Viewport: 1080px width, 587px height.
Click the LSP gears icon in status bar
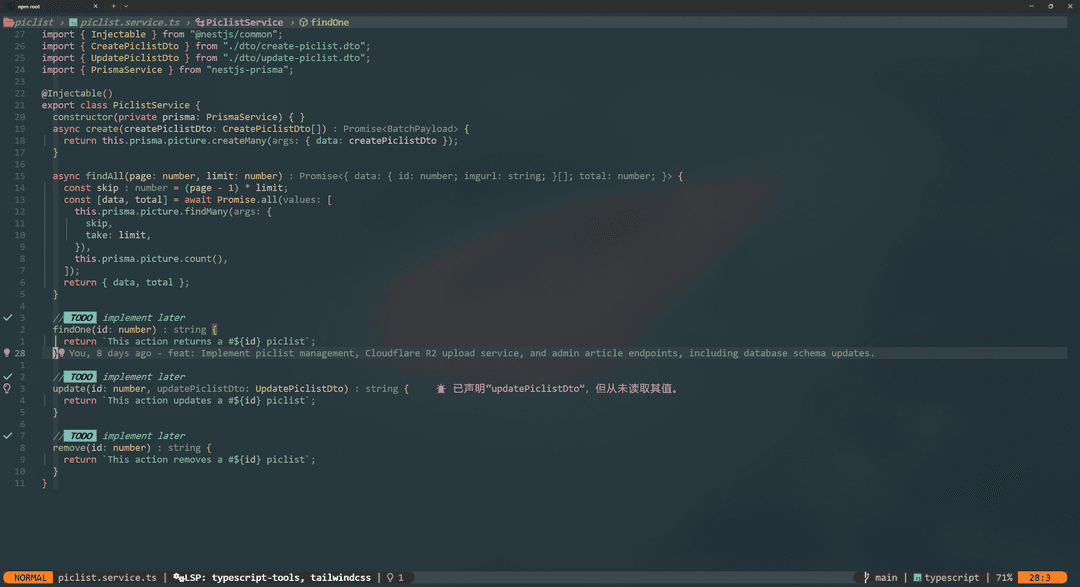178,577
